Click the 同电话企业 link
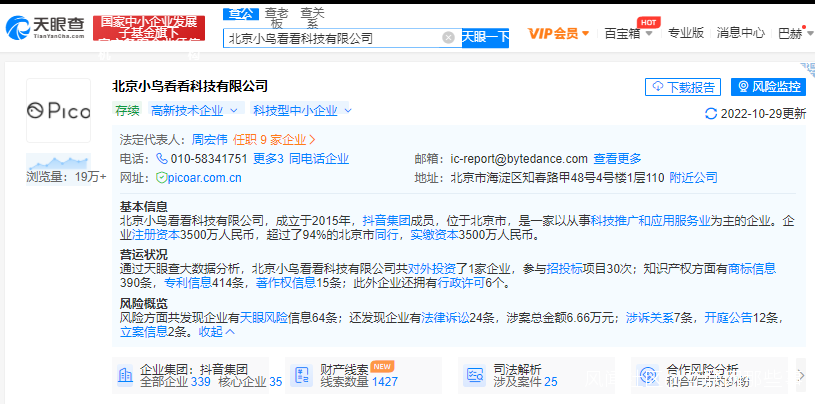 pos(319,159)
